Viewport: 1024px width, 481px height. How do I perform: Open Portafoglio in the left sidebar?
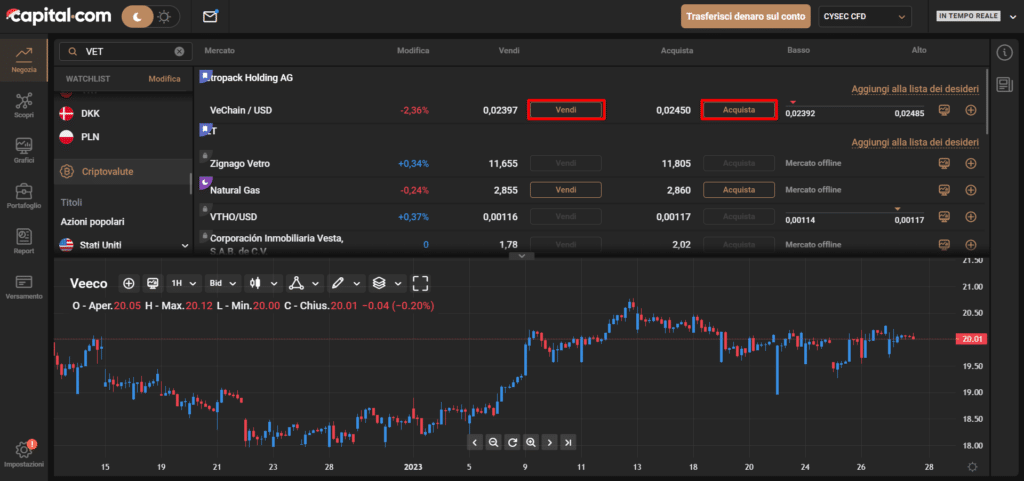24,196
